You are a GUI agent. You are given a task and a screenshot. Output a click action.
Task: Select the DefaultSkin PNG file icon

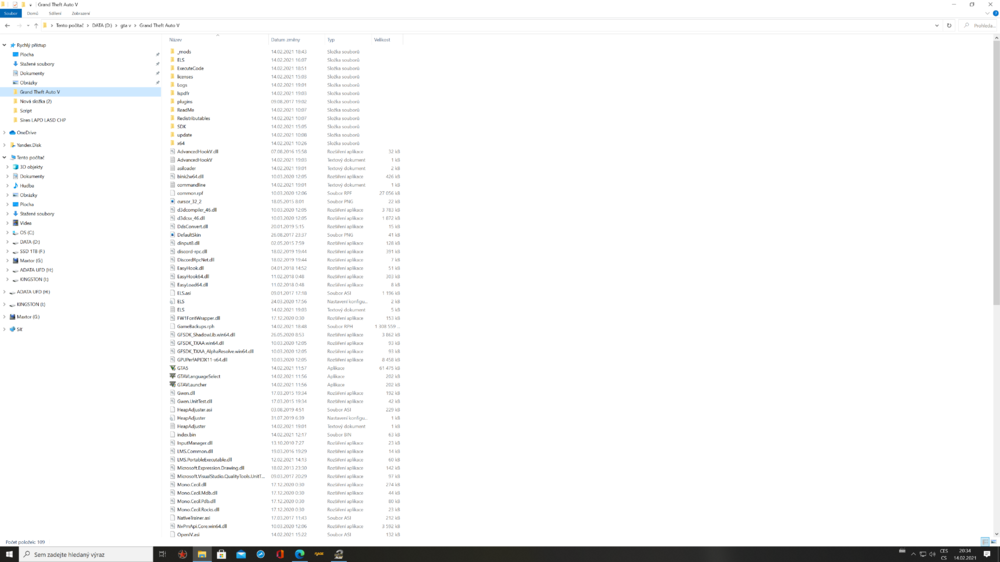pos(172,235)
